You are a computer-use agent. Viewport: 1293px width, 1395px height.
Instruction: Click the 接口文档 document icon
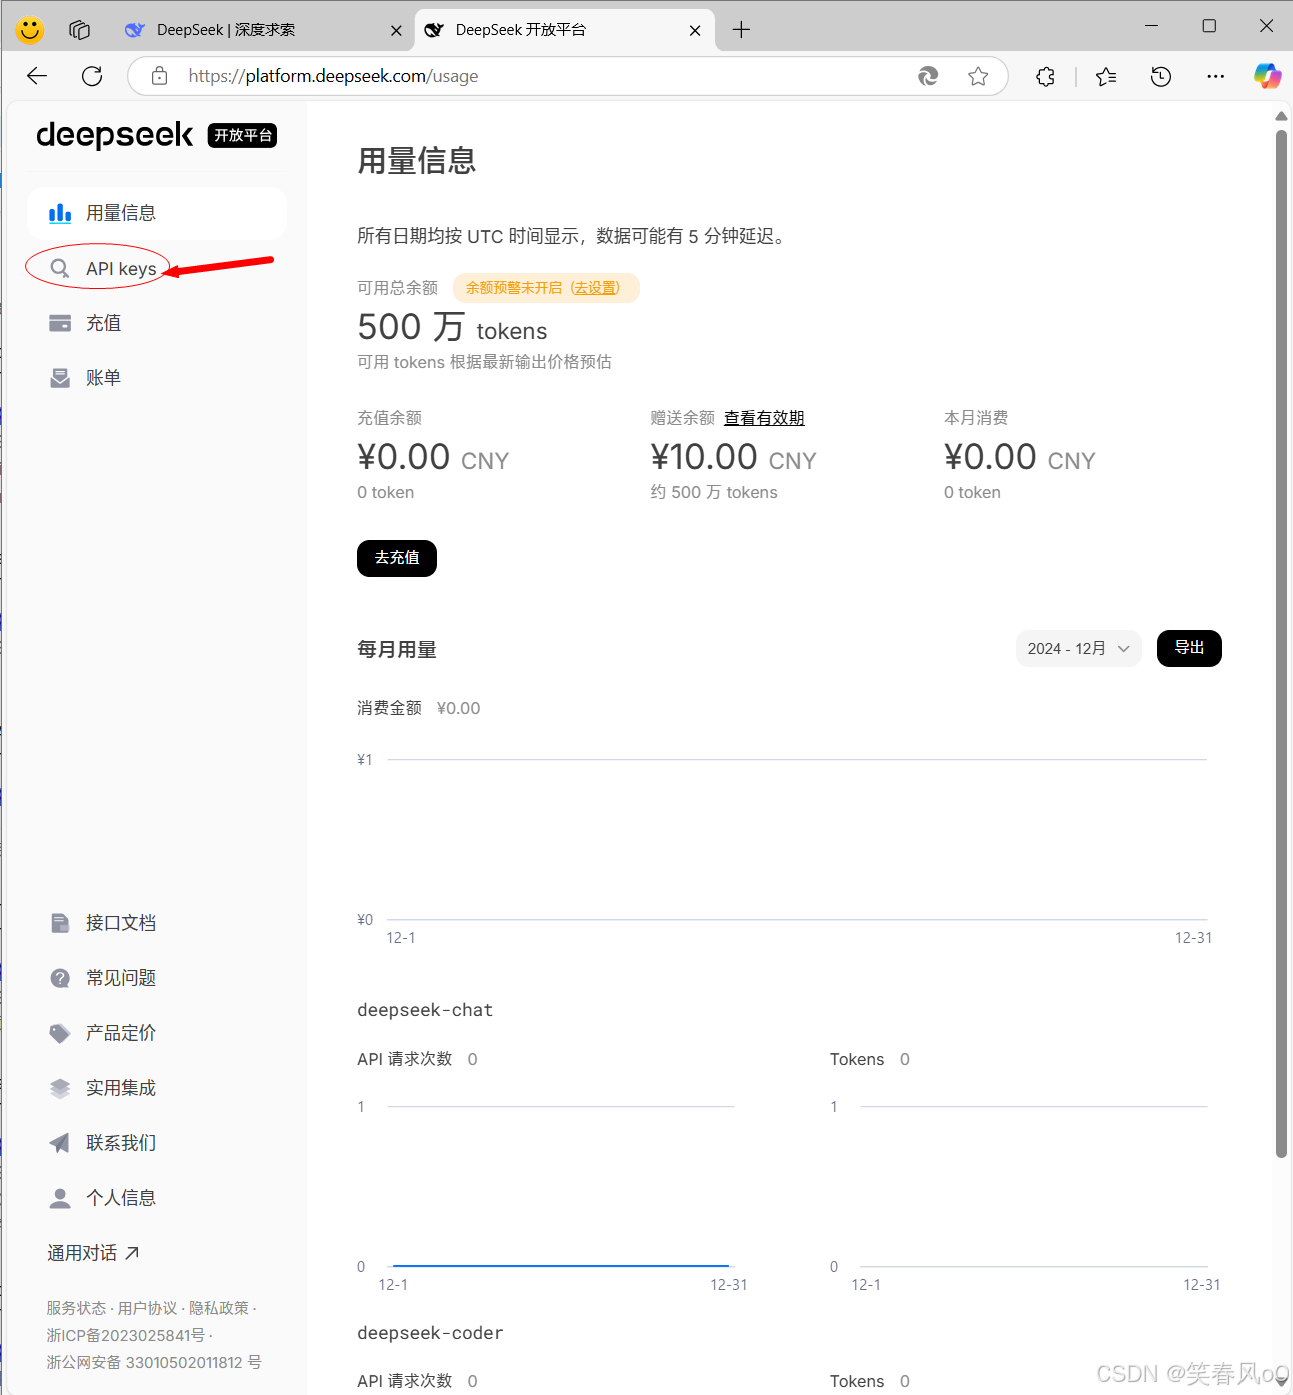[x=60, y=923]
